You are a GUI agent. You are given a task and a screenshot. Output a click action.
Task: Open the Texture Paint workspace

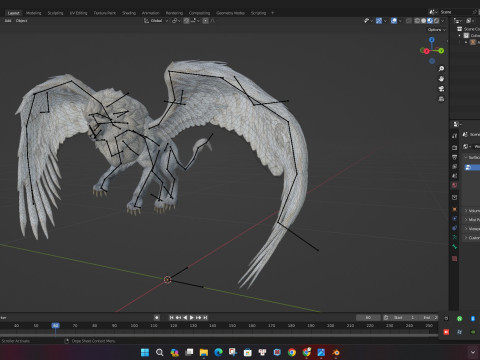pyautogui.click(x=104, y=13)
